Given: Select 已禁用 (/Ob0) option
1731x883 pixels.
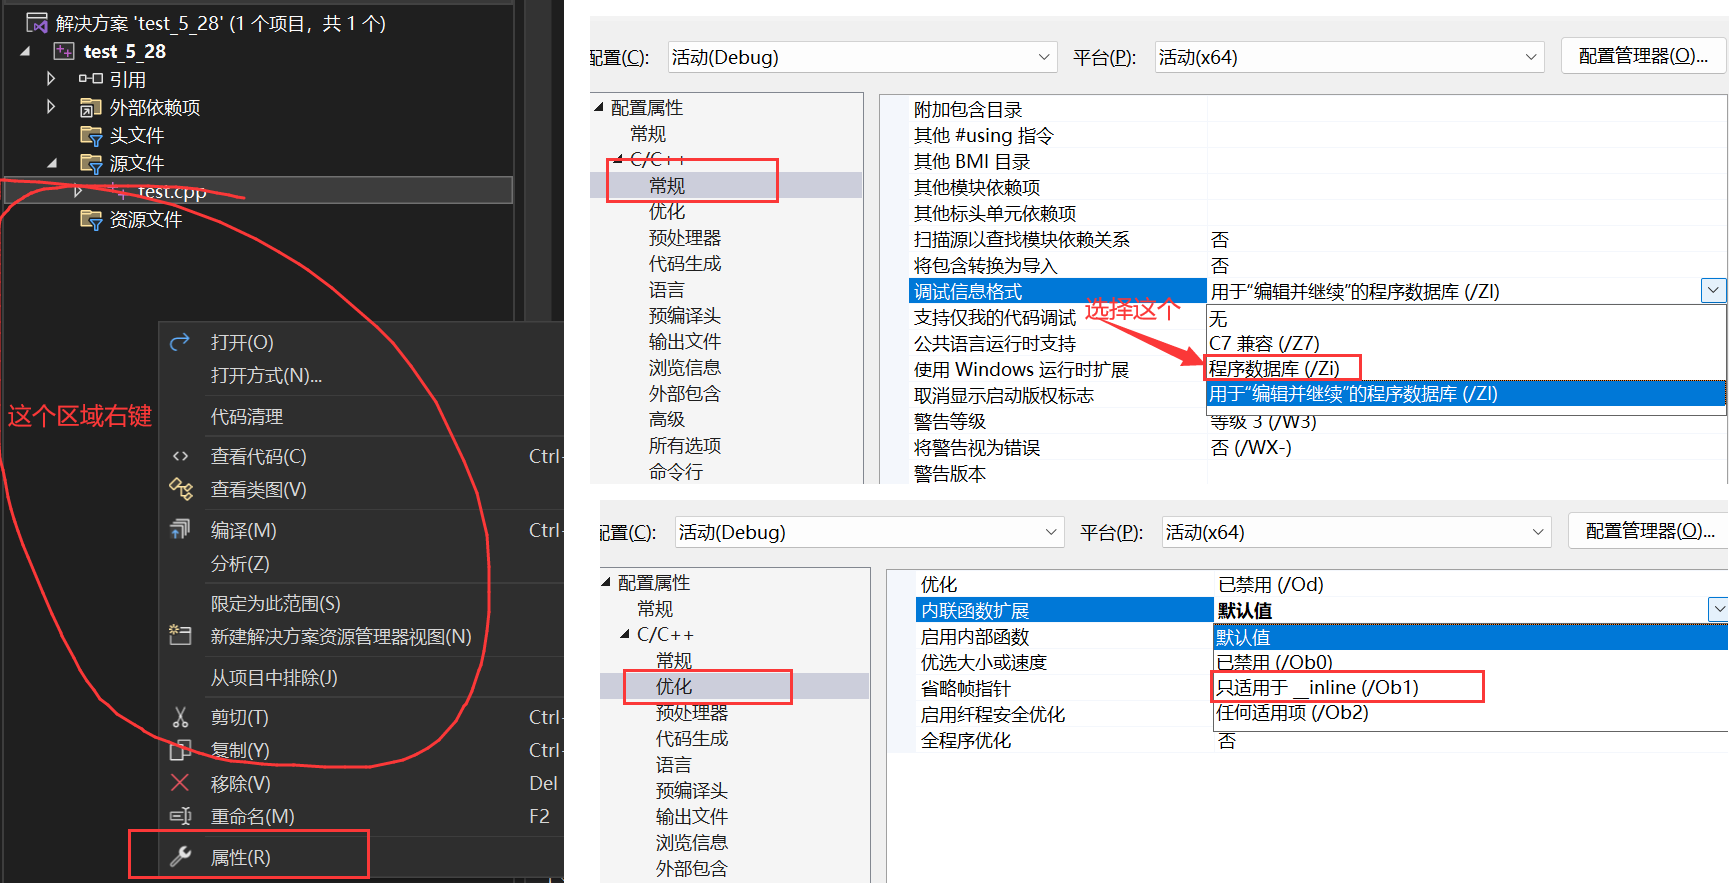Looking at the screenshot, I should (x=1471, y=662).
